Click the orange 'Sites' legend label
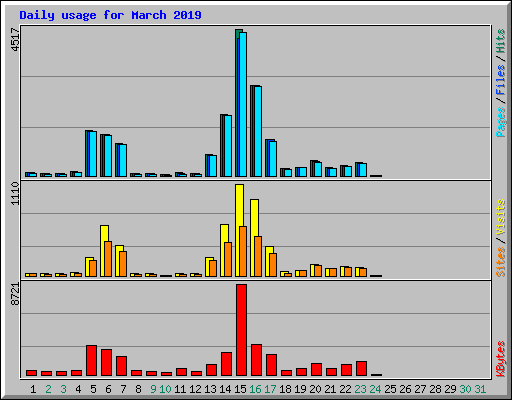This screenshot has height=400, width=512. click(x=500, y=262)
